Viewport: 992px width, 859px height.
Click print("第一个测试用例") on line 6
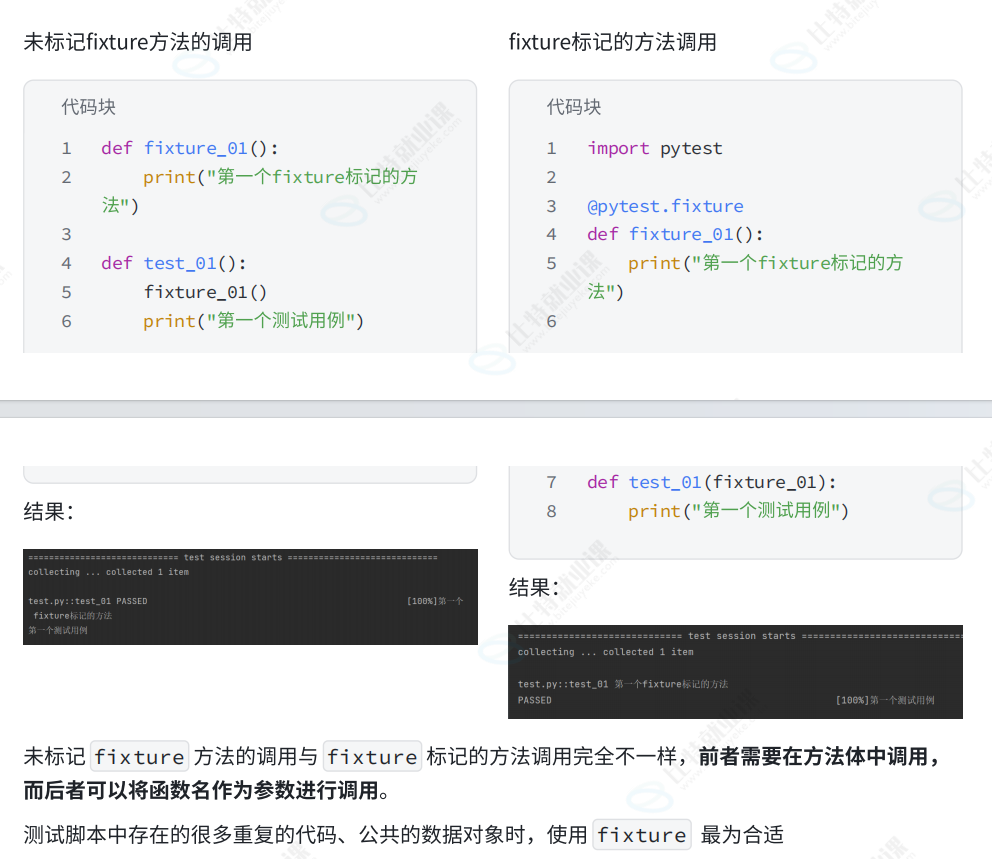[x=253, y=321]
